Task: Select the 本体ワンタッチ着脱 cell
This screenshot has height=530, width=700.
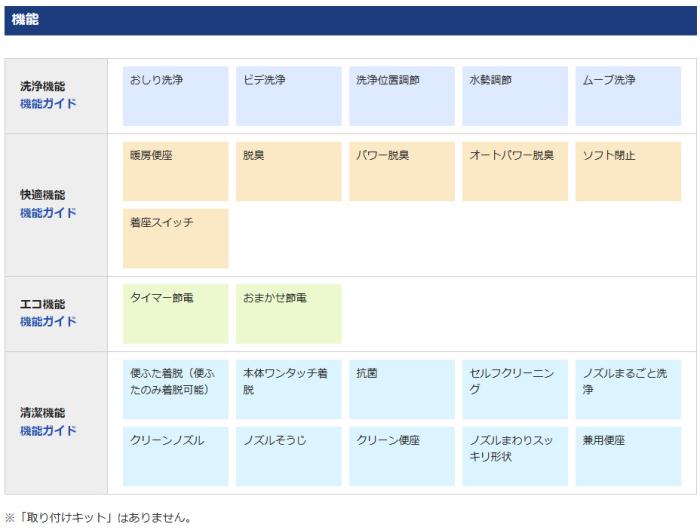Action: pos(289,389)
